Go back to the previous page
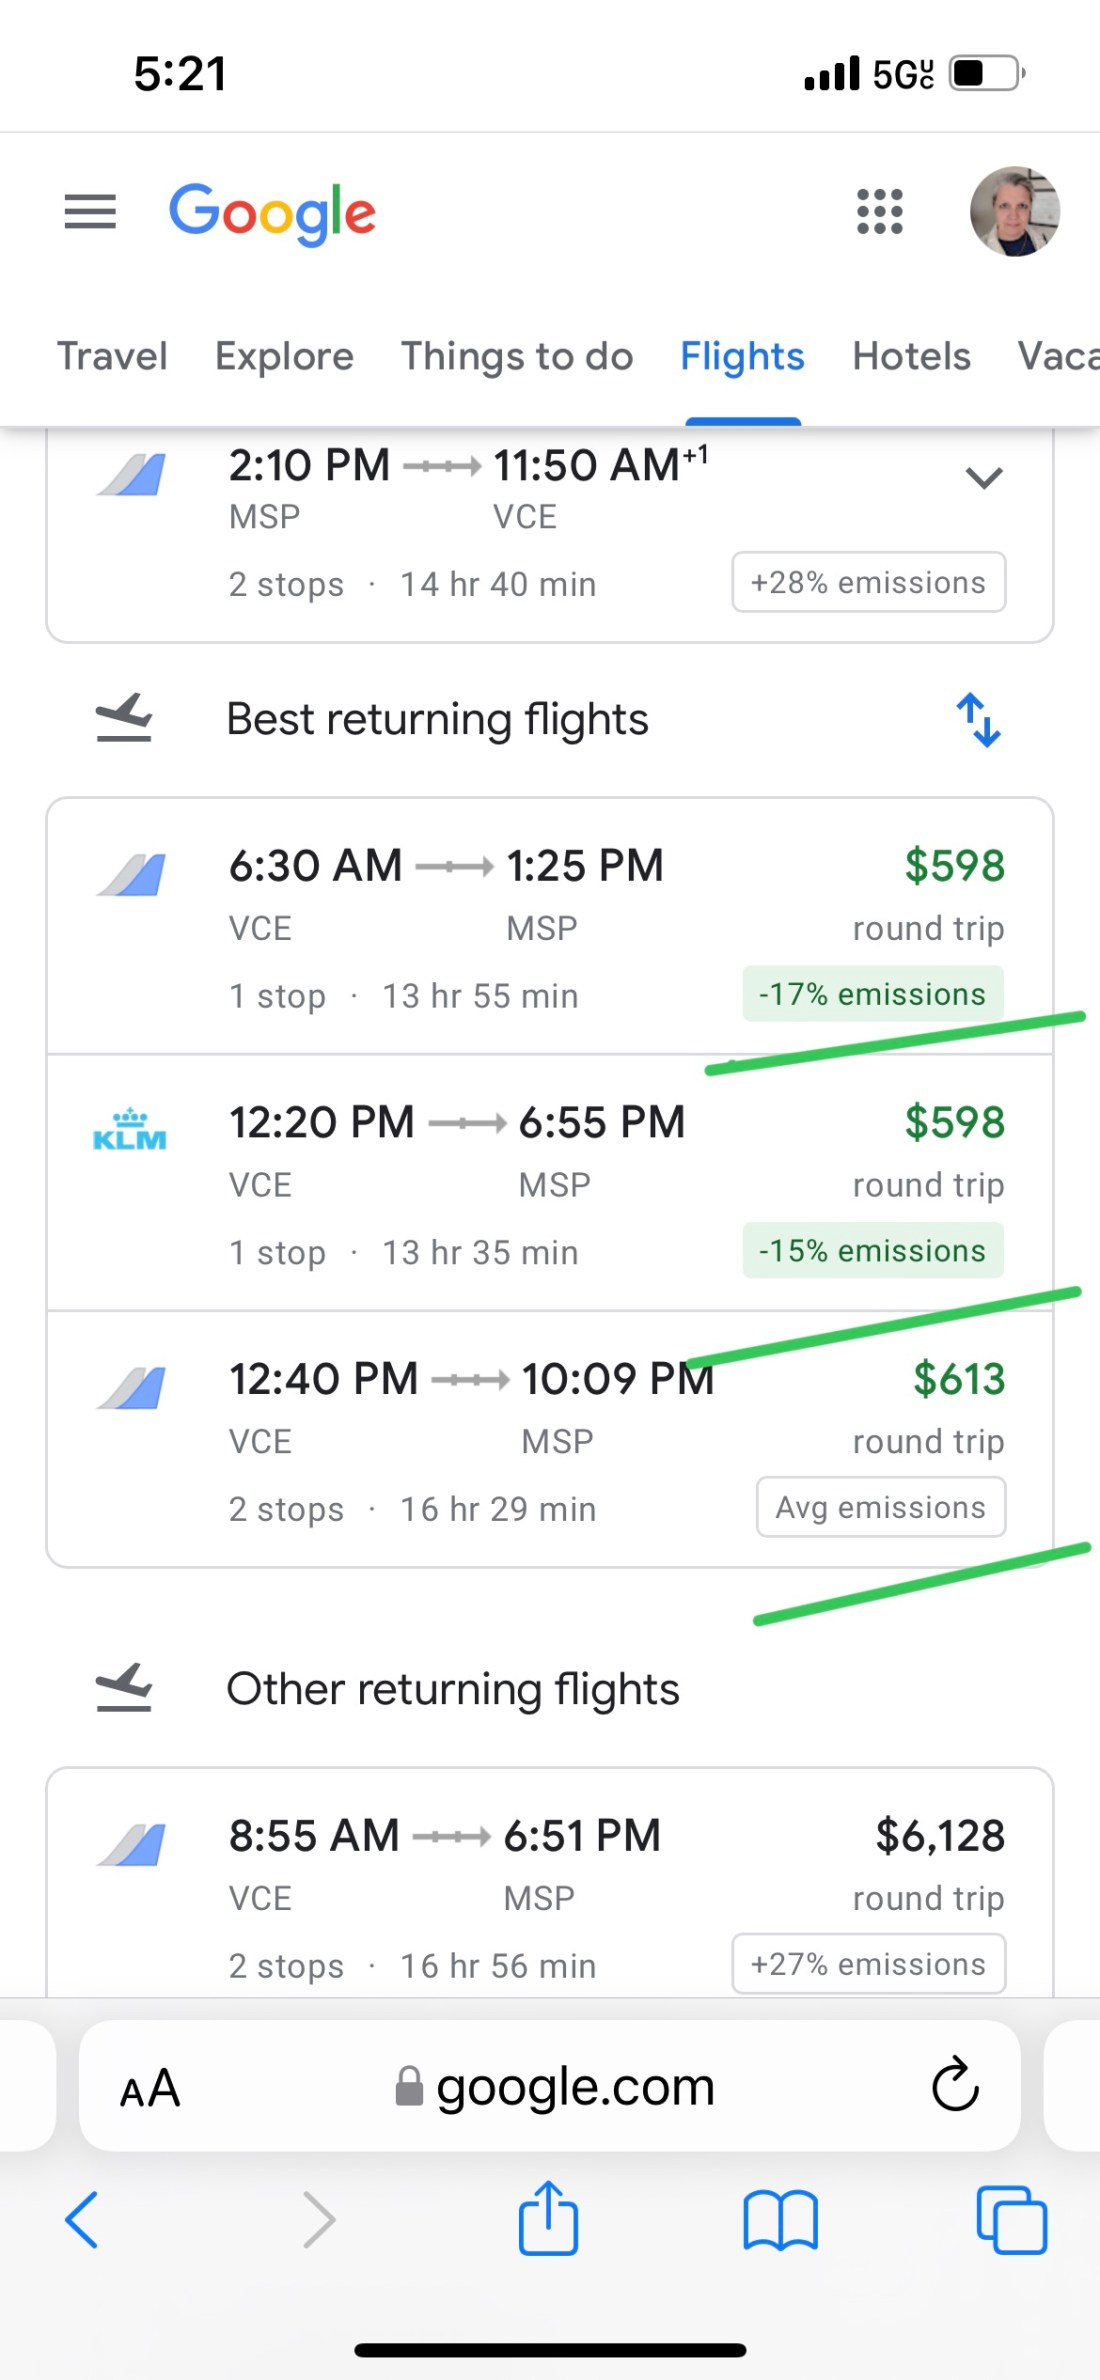The image size is (1100, 2380). tap(82, 2220)
